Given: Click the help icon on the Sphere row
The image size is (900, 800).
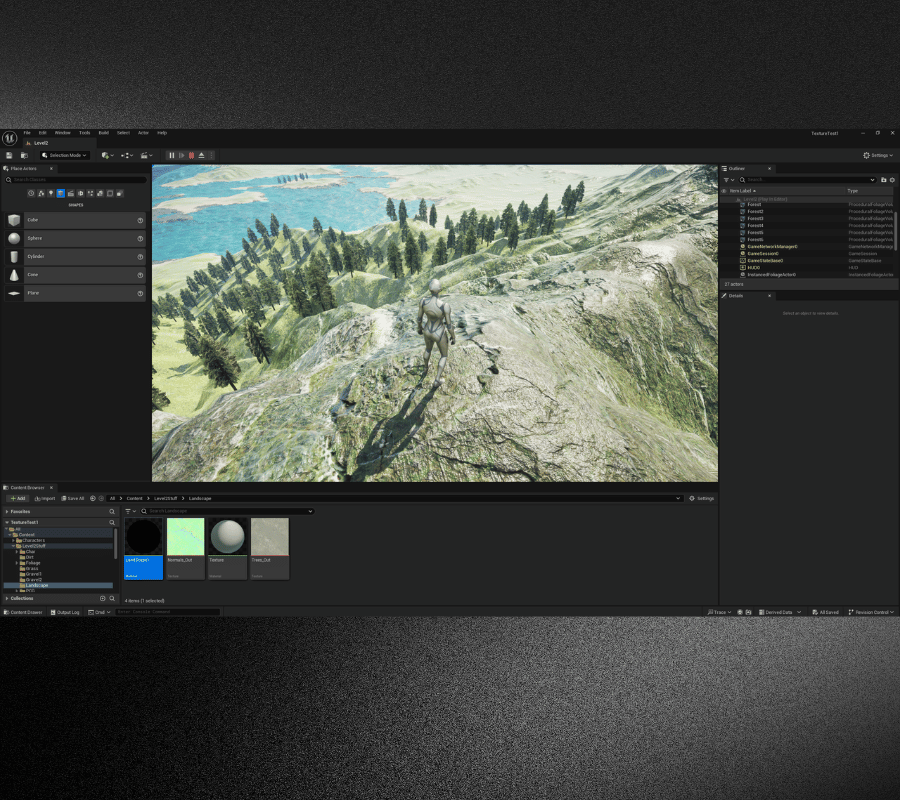Looking at the screenshot, I should (140, 239).
